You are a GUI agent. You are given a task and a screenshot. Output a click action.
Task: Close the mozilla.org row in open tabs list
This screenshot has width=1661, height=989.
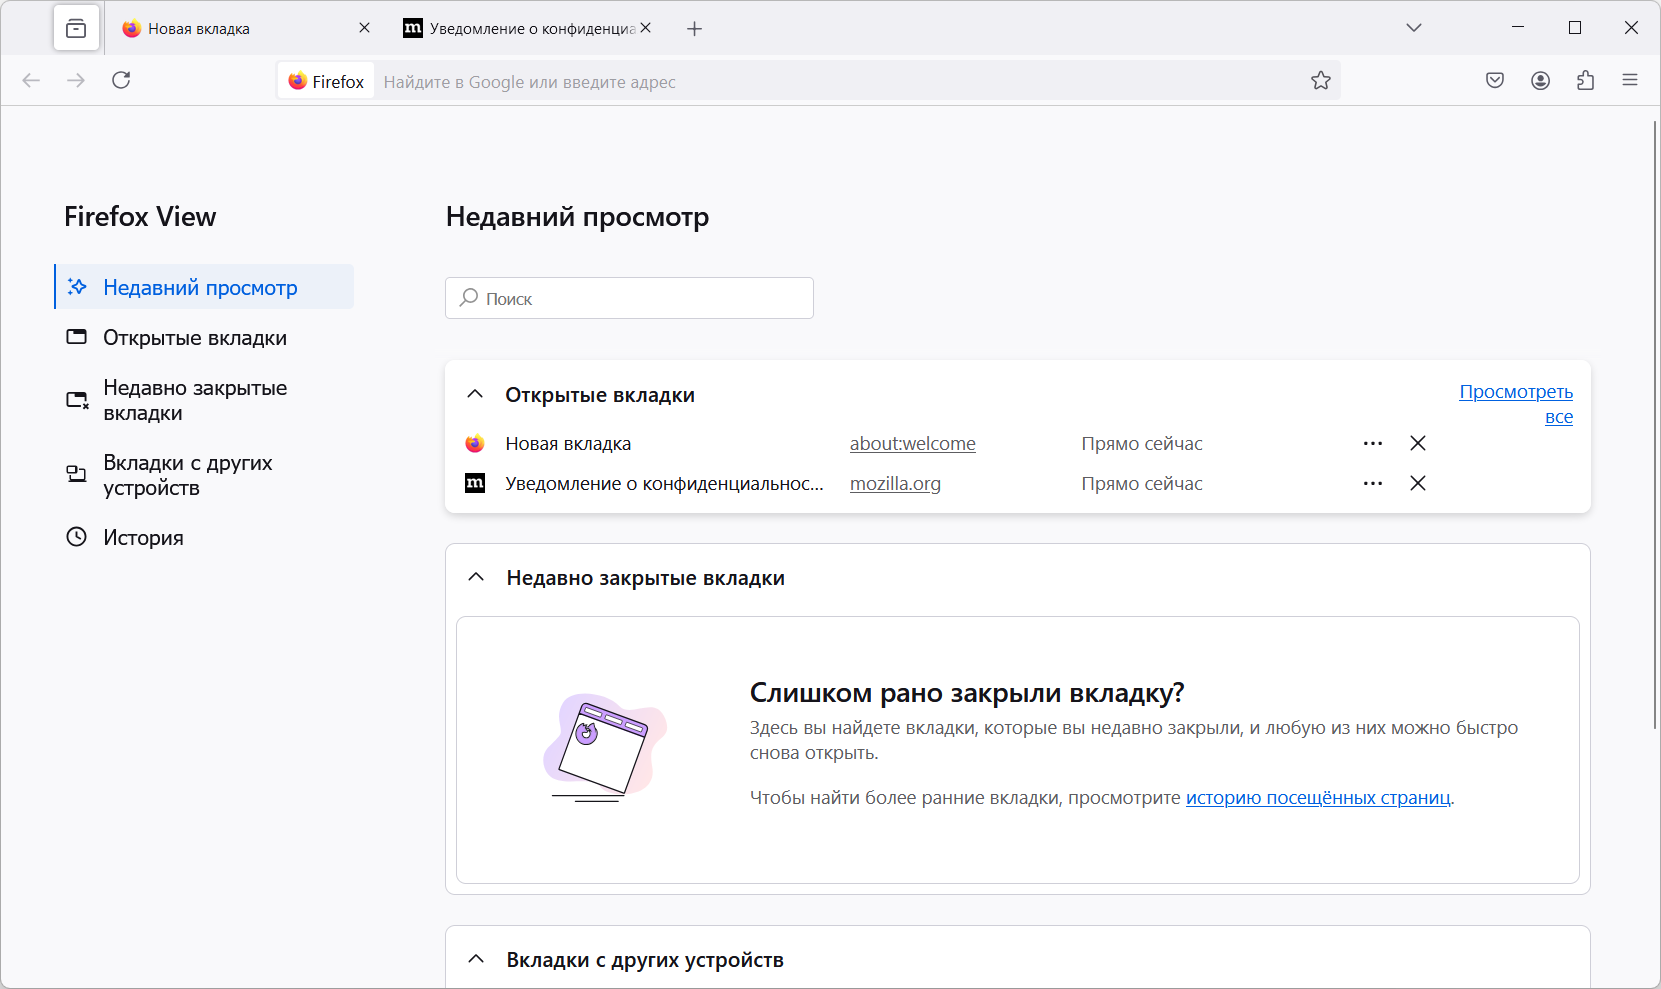click(1418, 483)
